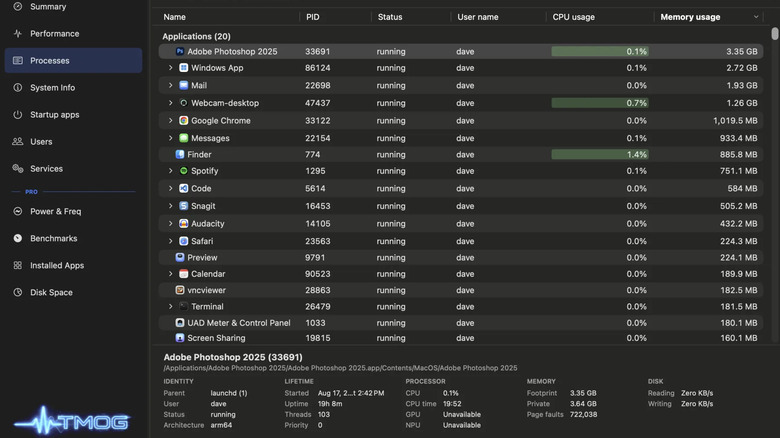The height and width of the screenshot is (438, 780).
Task: Expand the Mail process row
Action: tap(170, 85)
